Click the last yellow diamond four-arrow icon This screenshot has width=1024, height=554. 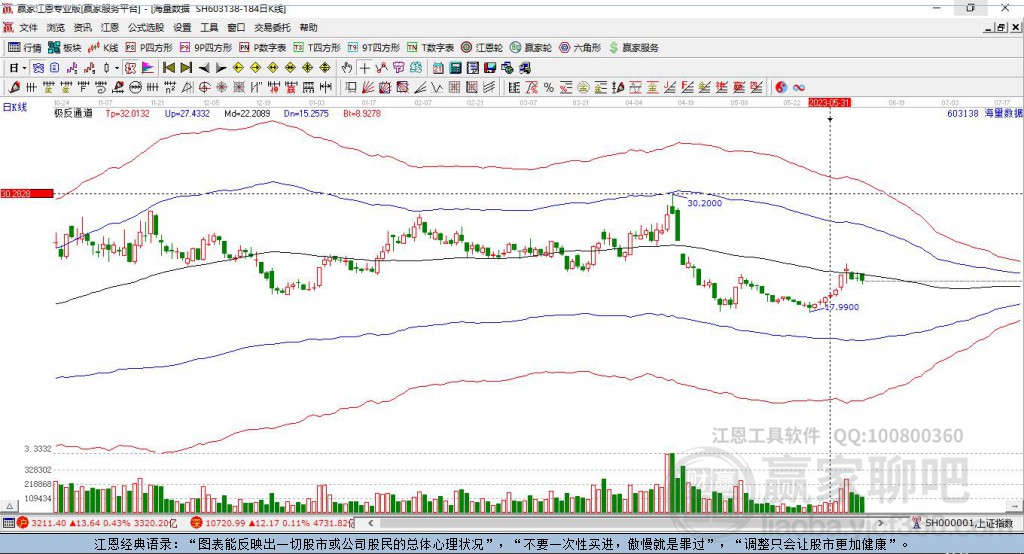pos(325,68)
